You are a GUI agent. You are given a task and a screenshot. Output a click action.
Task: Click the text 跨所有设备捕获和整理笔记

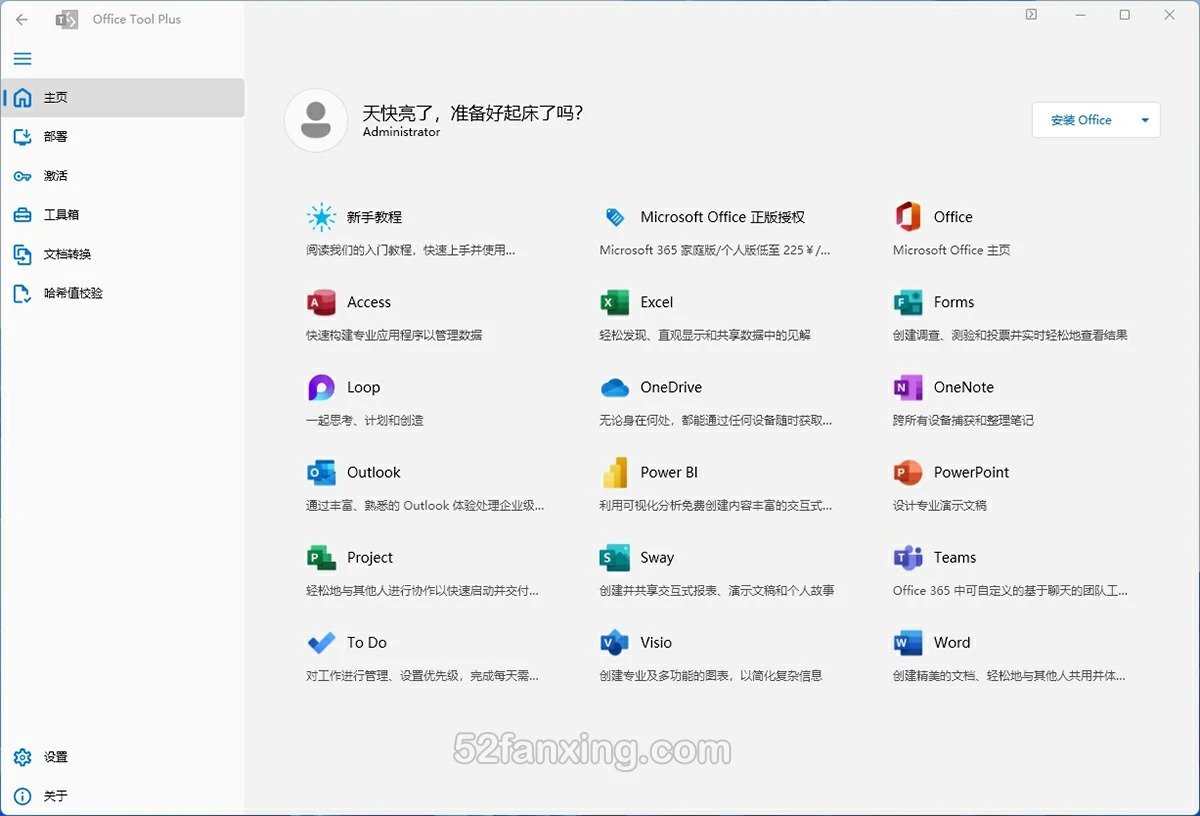click(963, 420)
